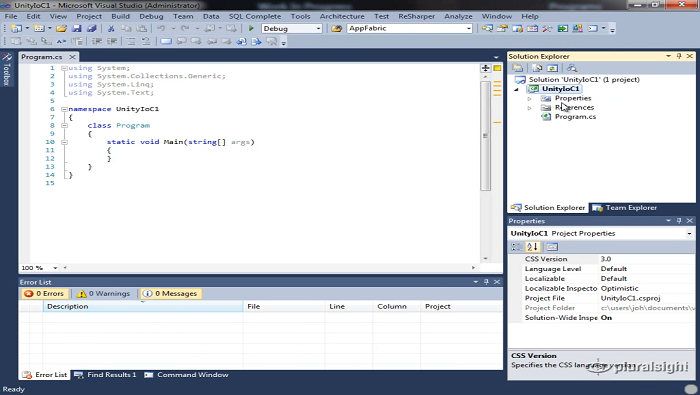This screenshot has width=700, height=395.
Task: Open the Command Window toolbar icon
Action: tap(592, 29)
